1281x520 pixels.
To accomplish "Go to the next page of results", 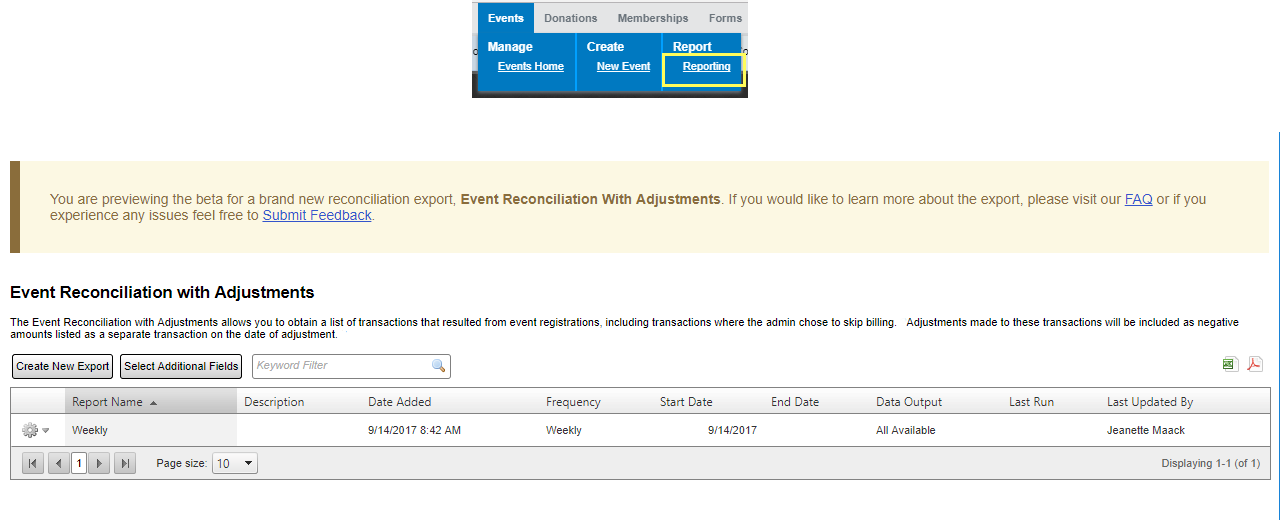I will (x=99, y=464).
